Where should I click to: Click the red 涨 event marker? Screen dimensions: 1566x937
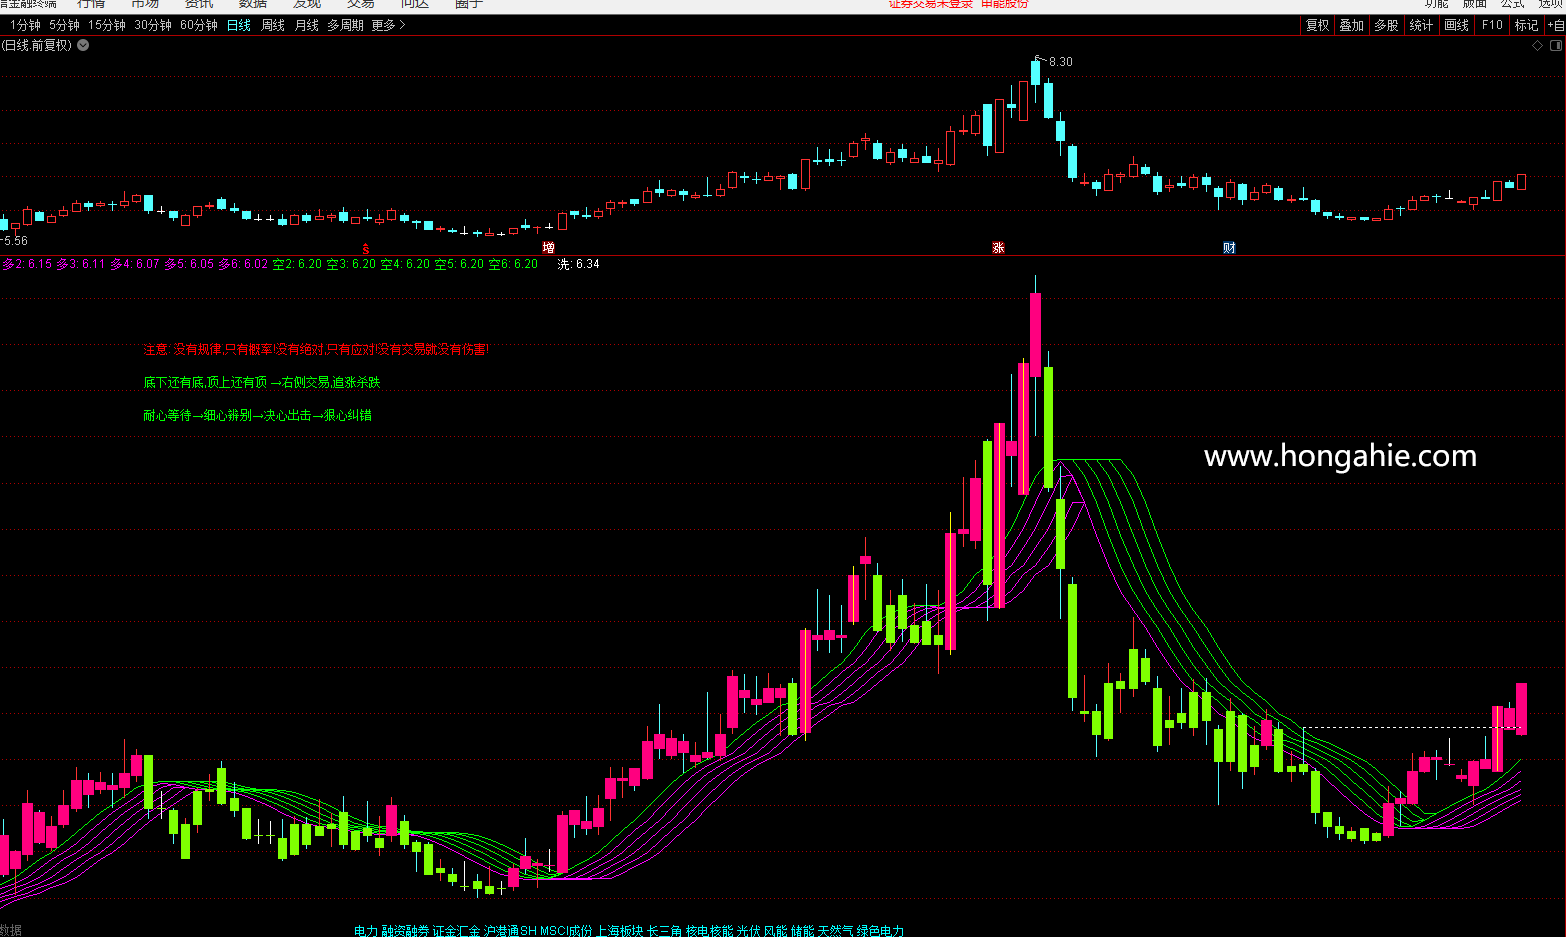coord(998,248)
